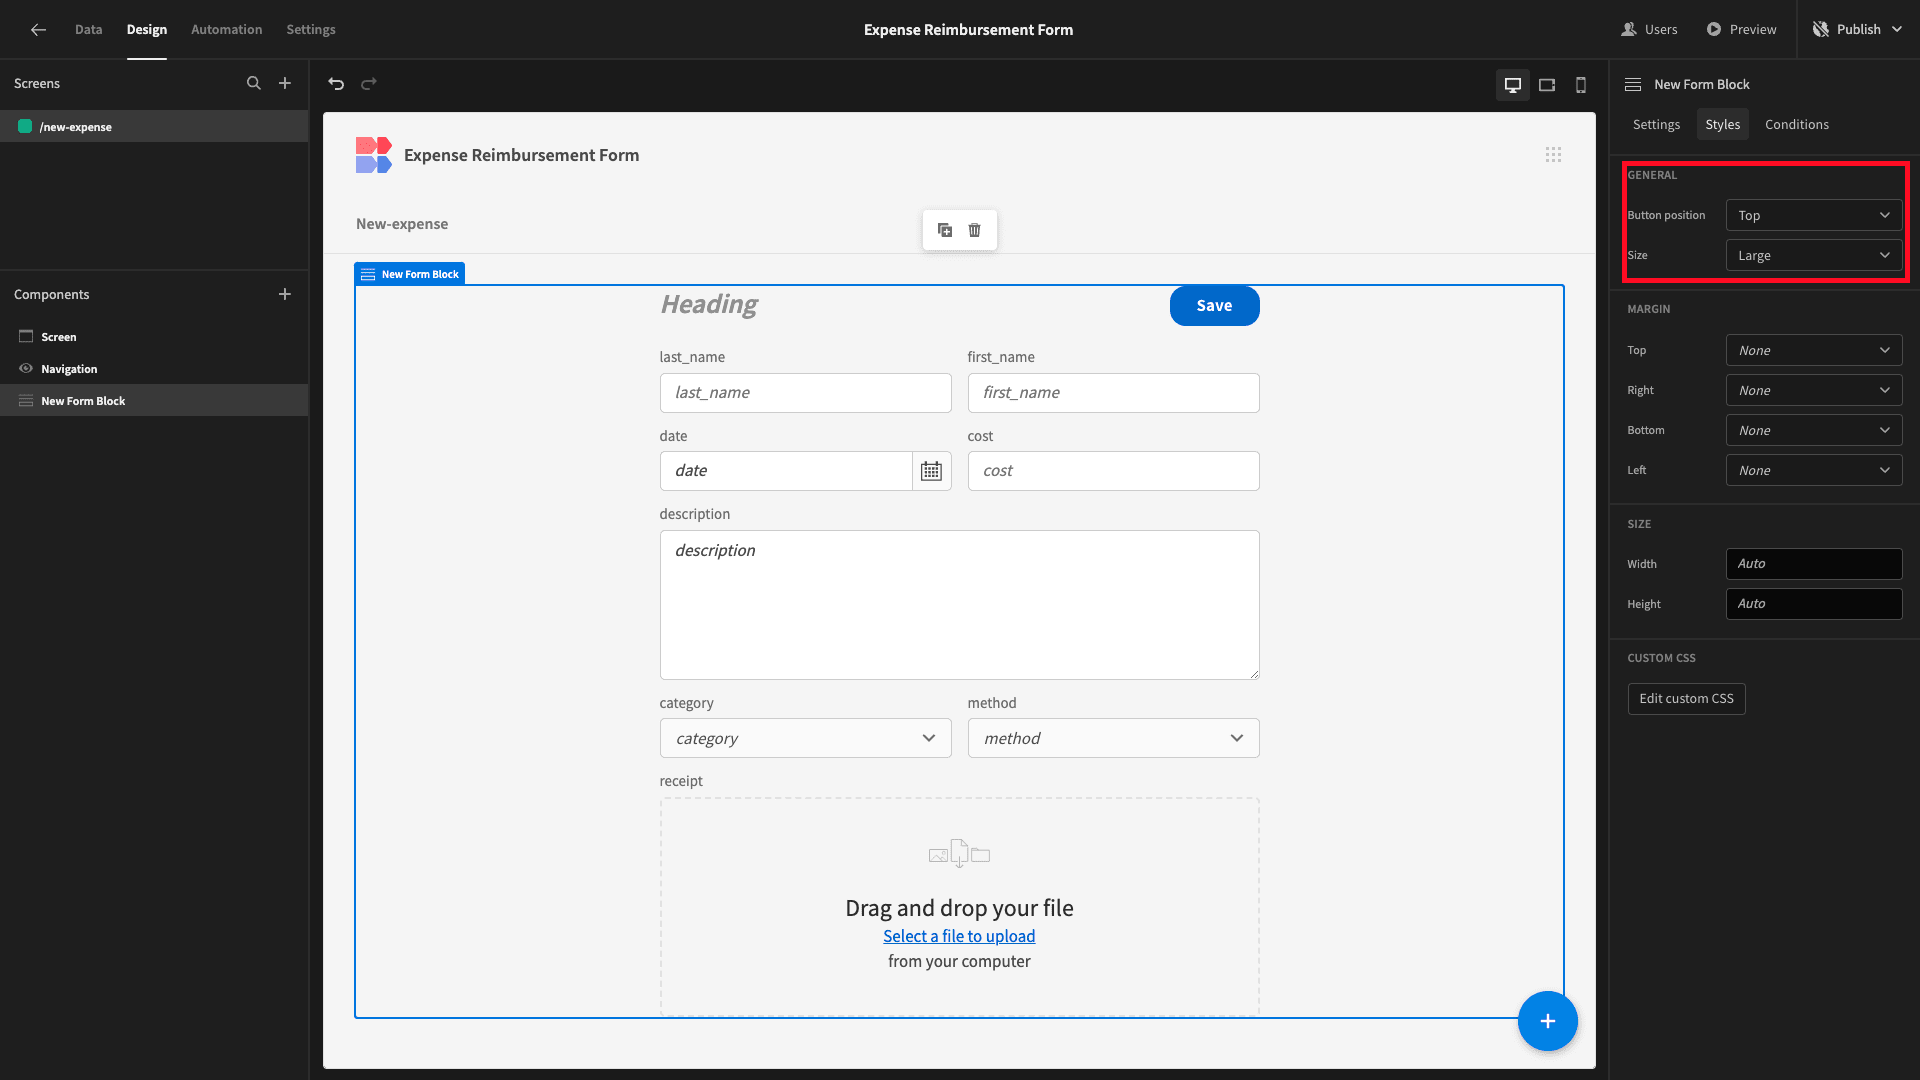Click into the Width input field
Screen dimensions: 1920x1080
pyautogui.click(x=1814, y=564)
